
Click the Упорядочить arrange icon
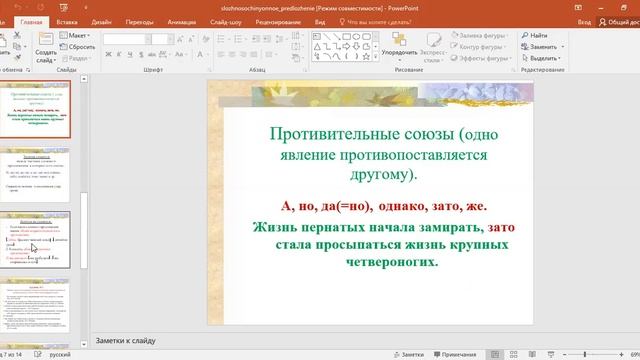click(399, 40)
